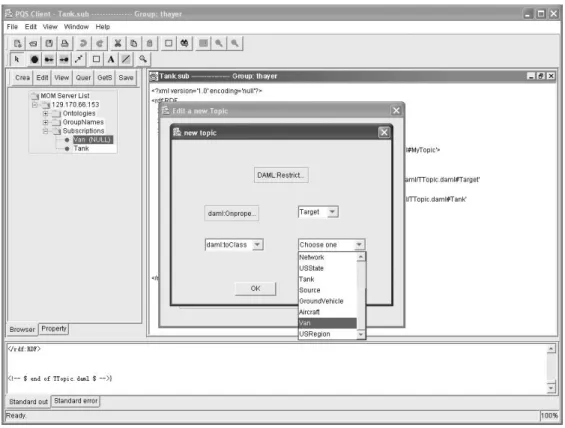Choose USState from the list
Screen dimensions: 565x428
[328, 268]
